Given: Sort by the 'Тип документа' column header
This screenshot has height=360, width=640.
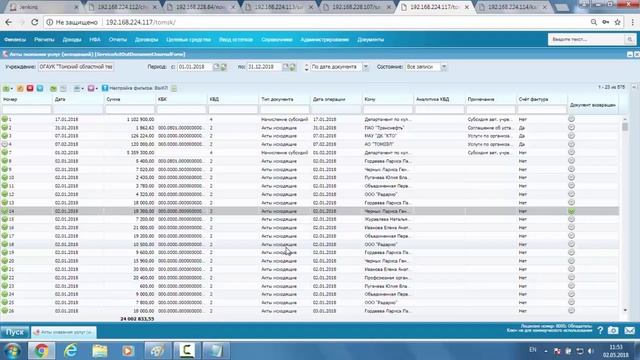Looking at the screenshot, I should [x=284, y=99].
